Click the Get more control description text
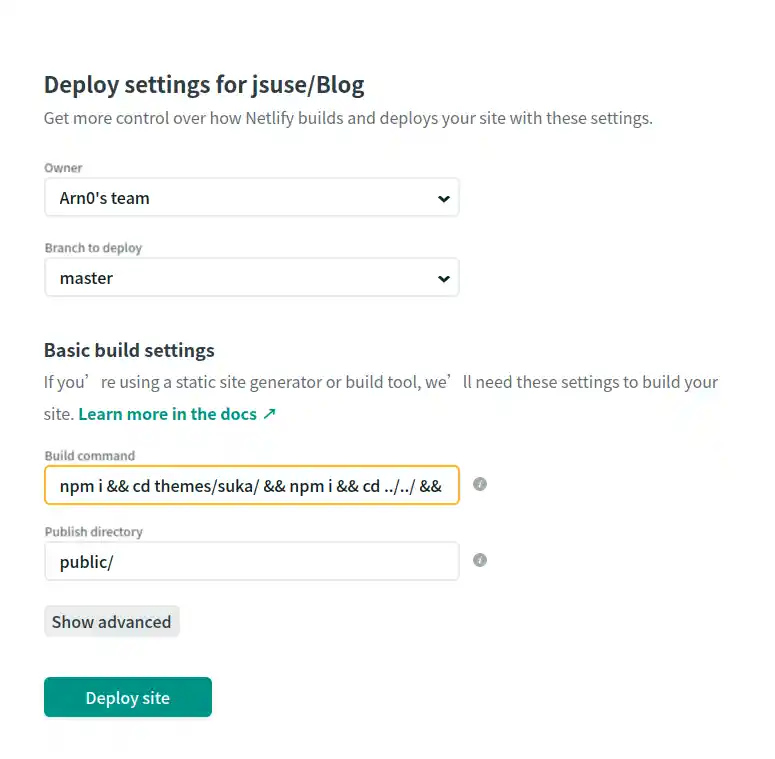775x759 pixels. coord(348,118)
